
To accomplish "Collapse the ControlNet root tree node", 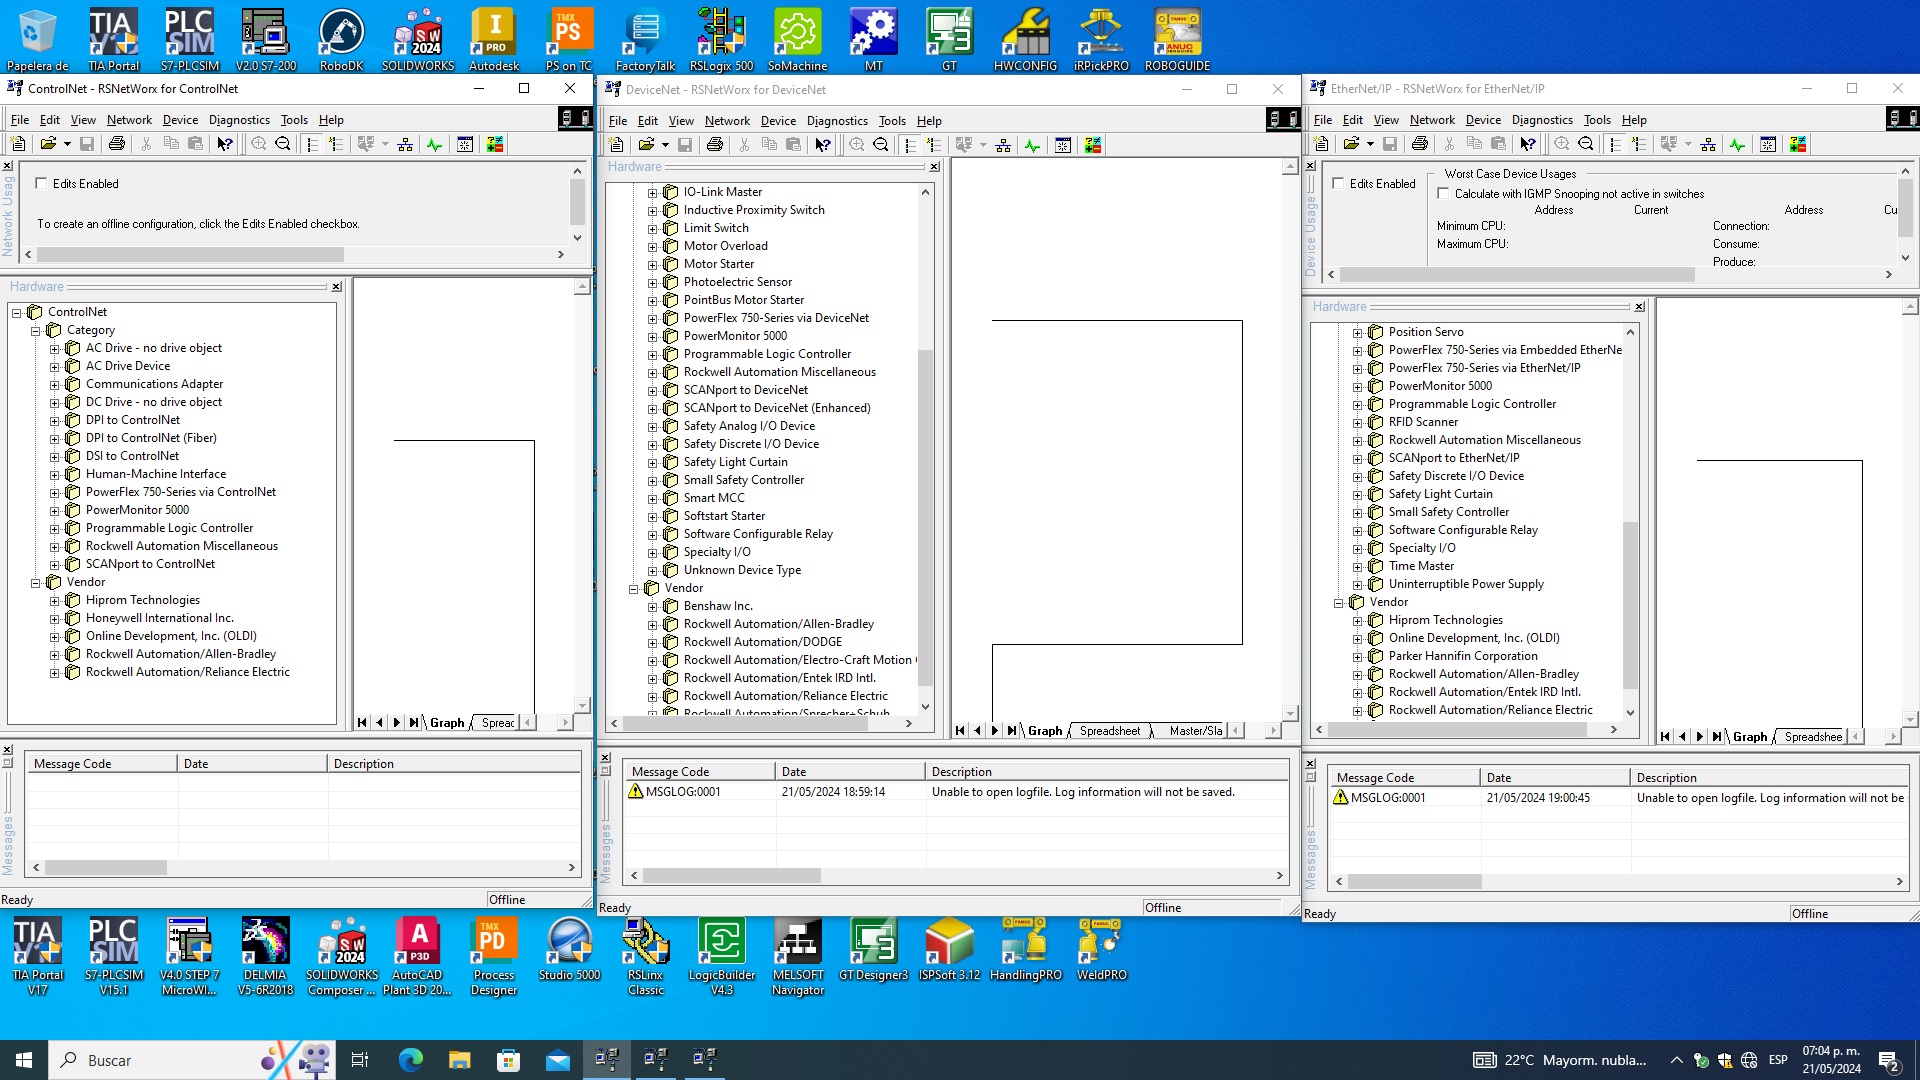I will coord(16,312).
